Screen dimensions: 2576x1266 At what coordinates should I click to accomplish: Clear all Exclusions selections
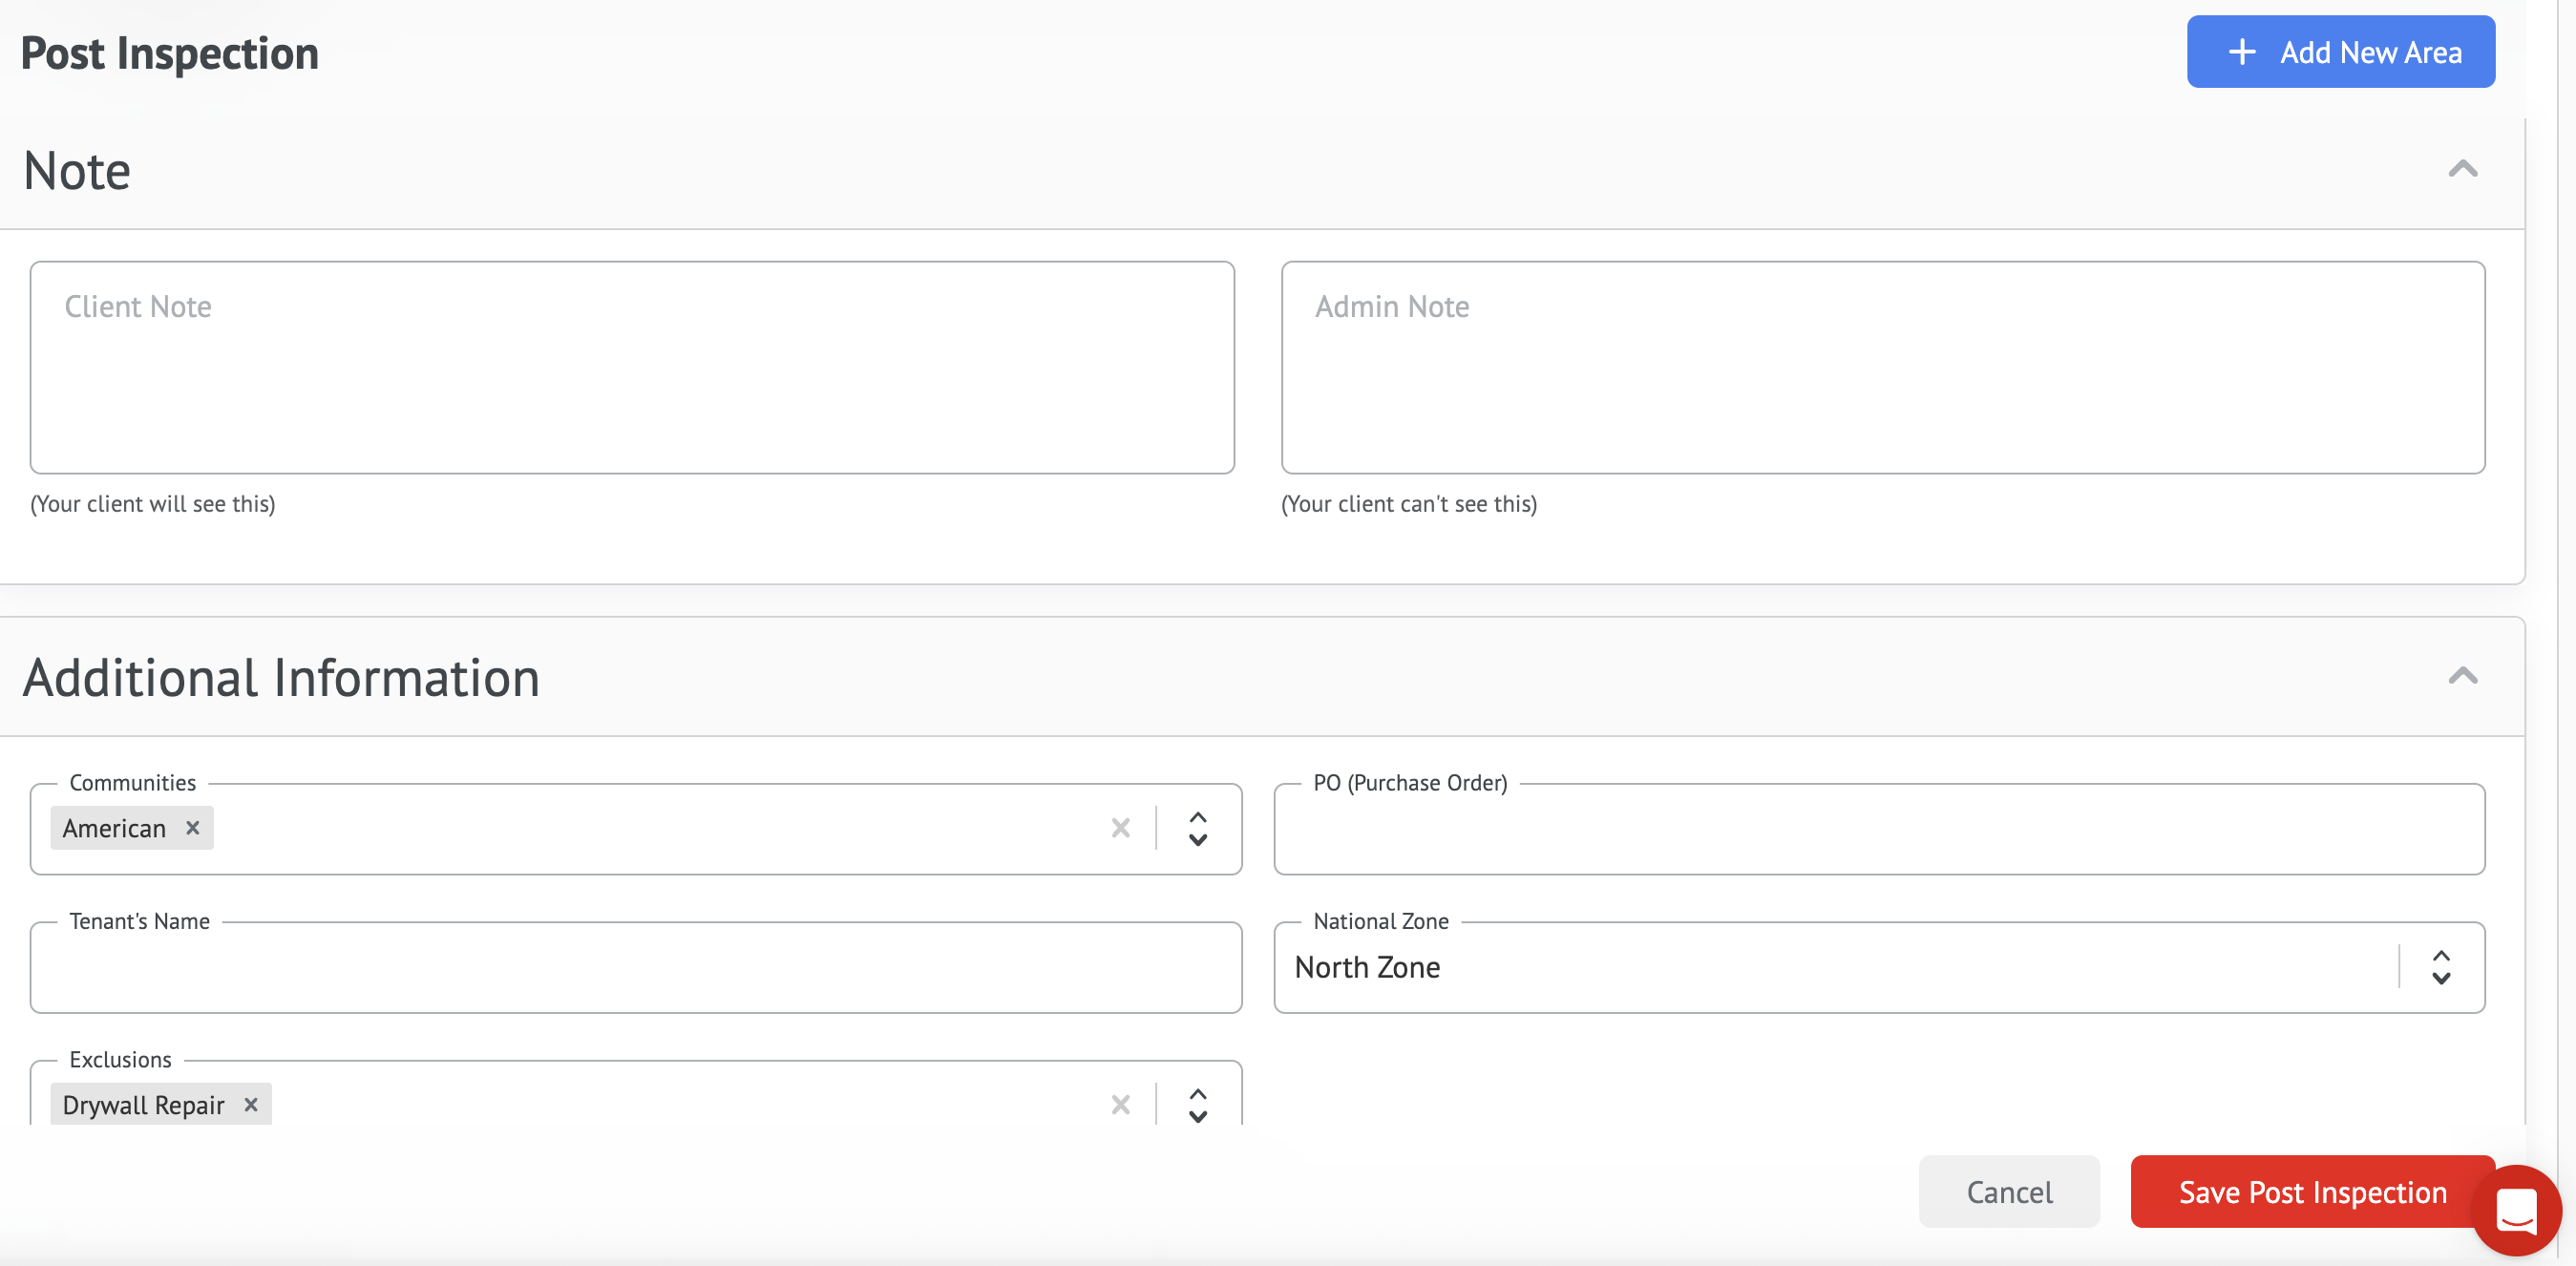pyautogui.click(x=1120, y=1104)
